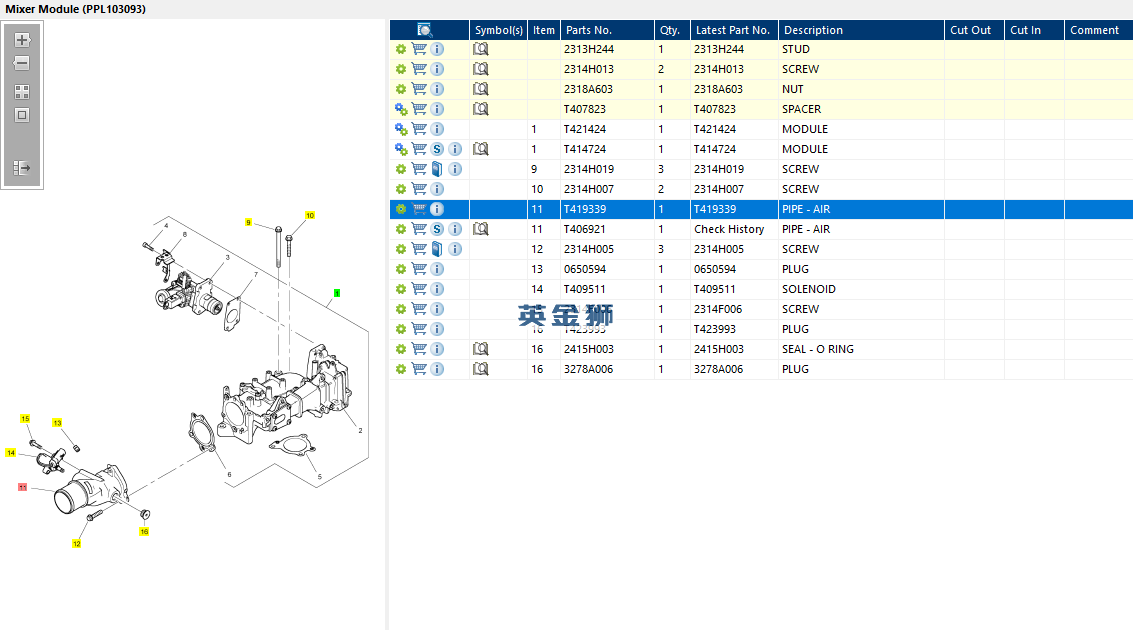
Task: Select callout 16 in the diagram
Action: point(144,532)
